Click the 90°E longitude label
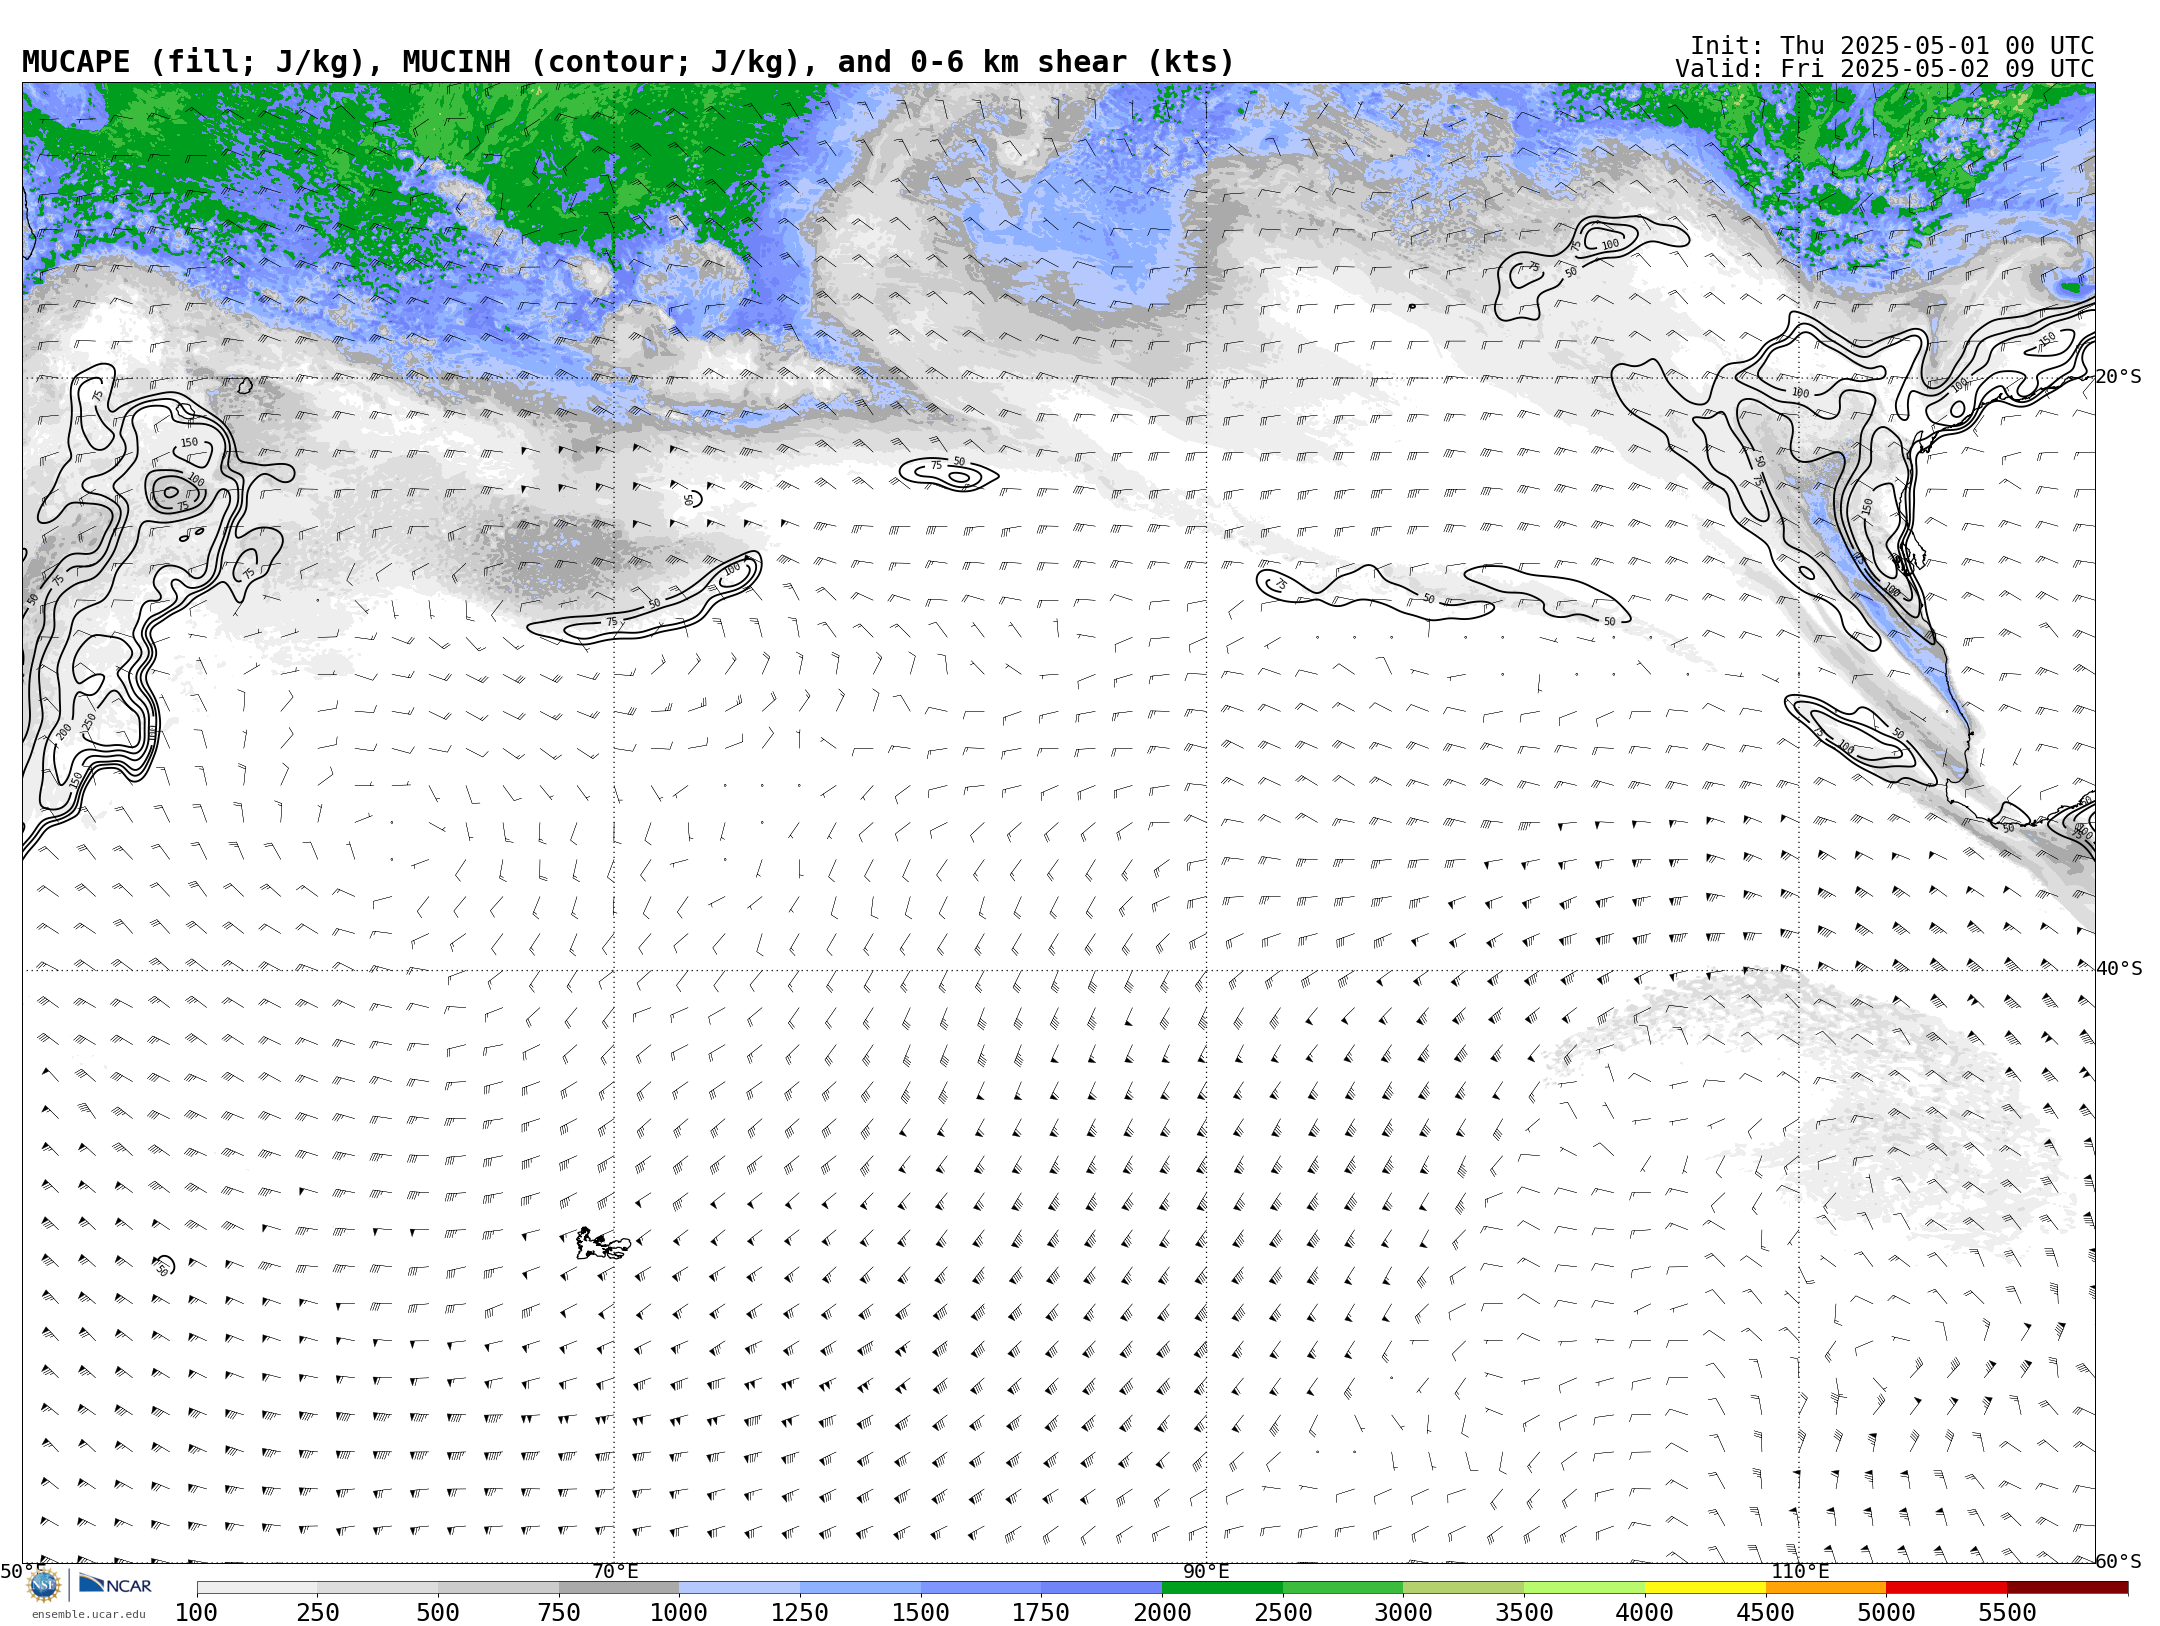 (x=1207, y=1571)
